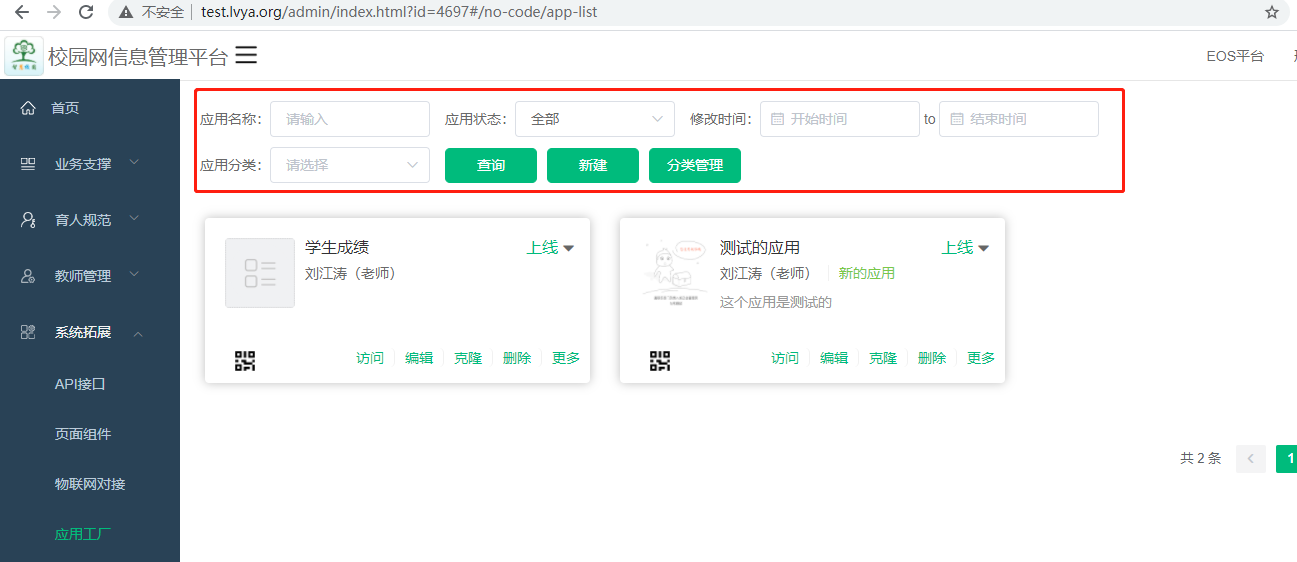The image size is (1297, 562).
Task: Click the 系统拓展 sidebar icon
Action: (28, 332)
